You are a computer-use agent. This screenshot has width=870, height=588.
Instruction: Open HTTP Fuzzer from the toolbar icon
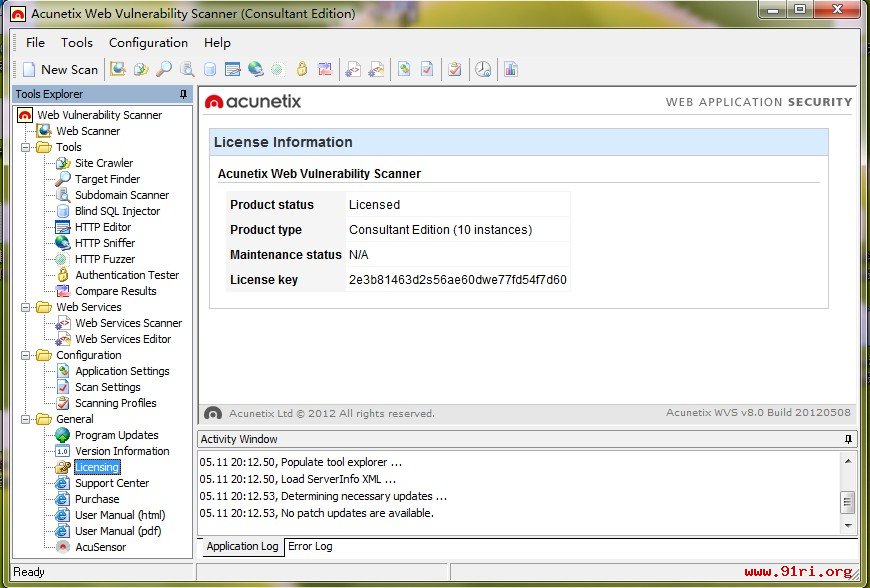pyautogui.click(x=277, y=69)
